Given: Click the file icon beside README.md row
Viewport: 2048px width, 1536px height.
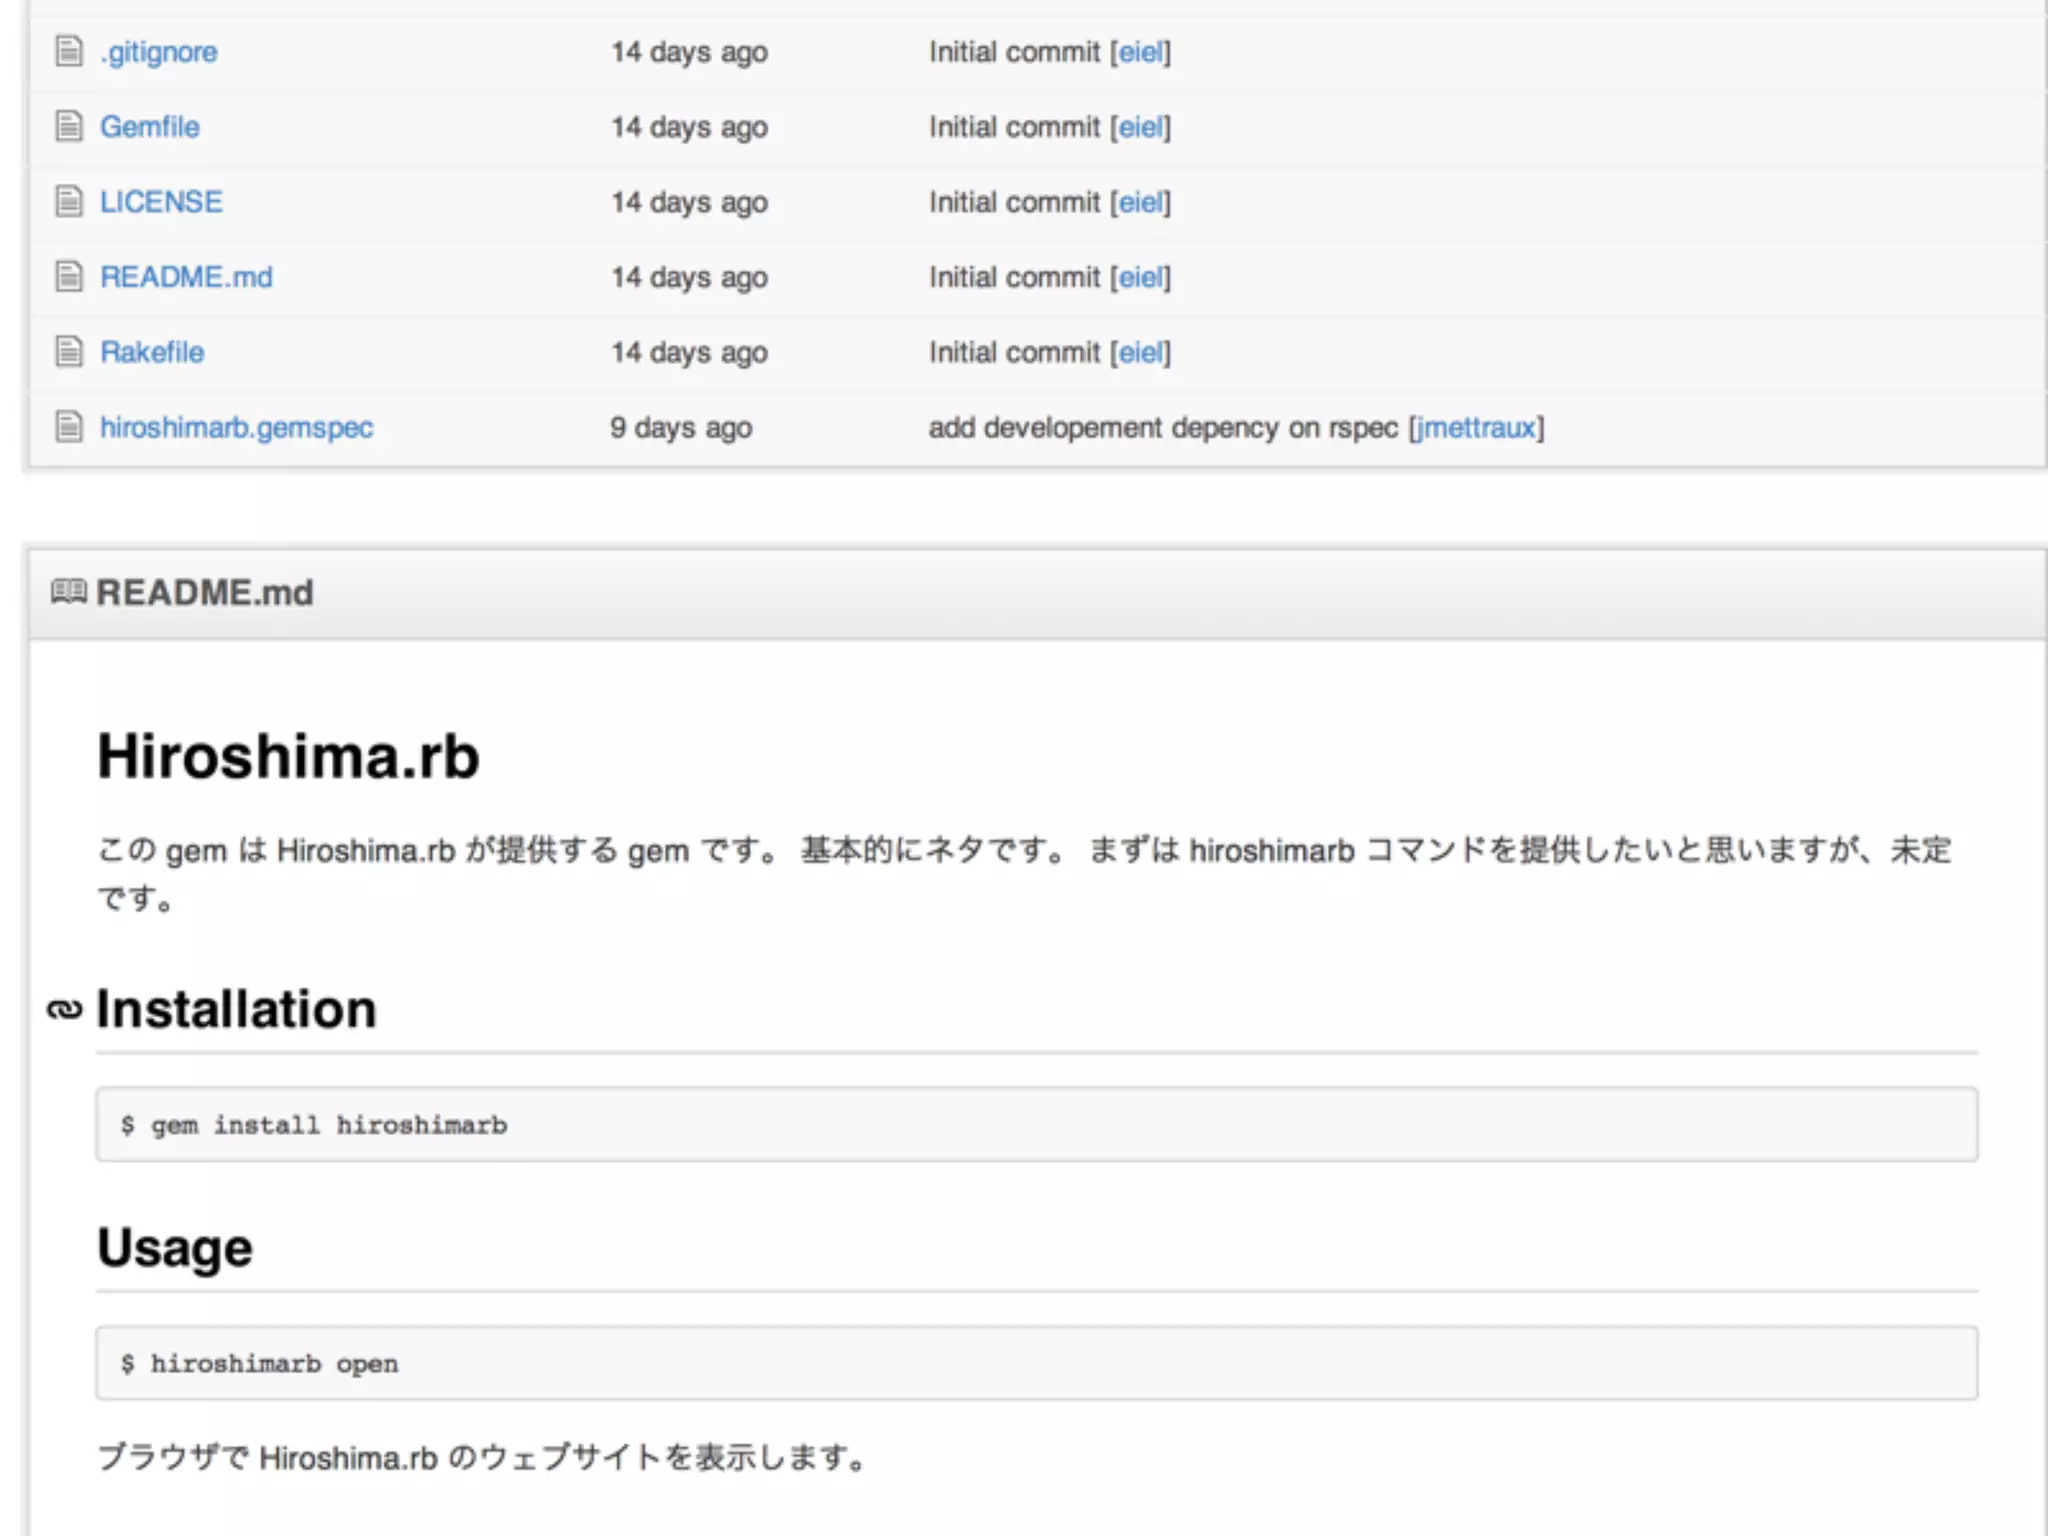Looking at the screenshot, I should (68, 276).
